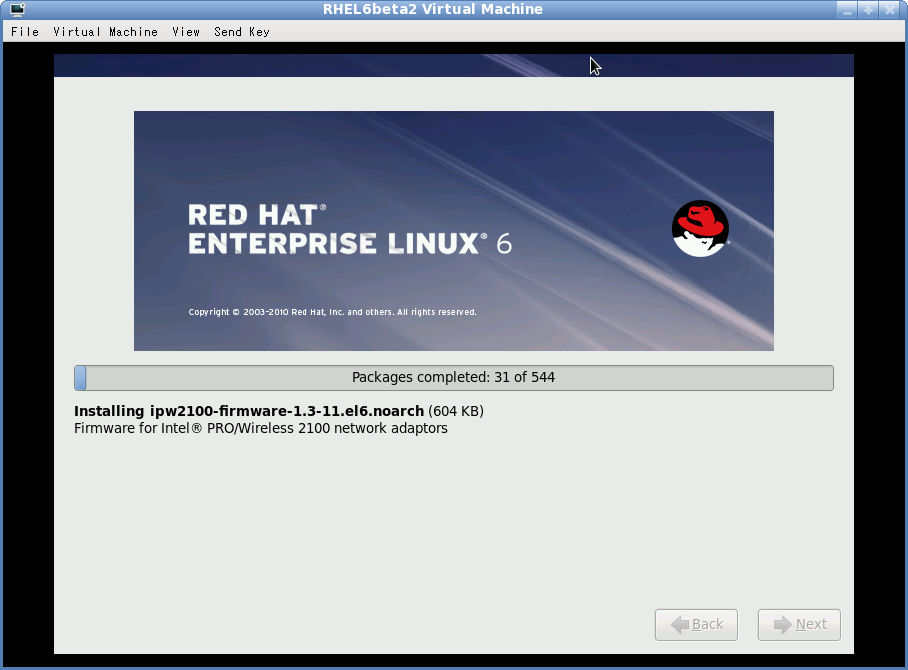Image resolution: width=908 pixels, height=670 pixels.
Task: Click the Red Hat shadowman logo
Action: (x=700, y=229)
